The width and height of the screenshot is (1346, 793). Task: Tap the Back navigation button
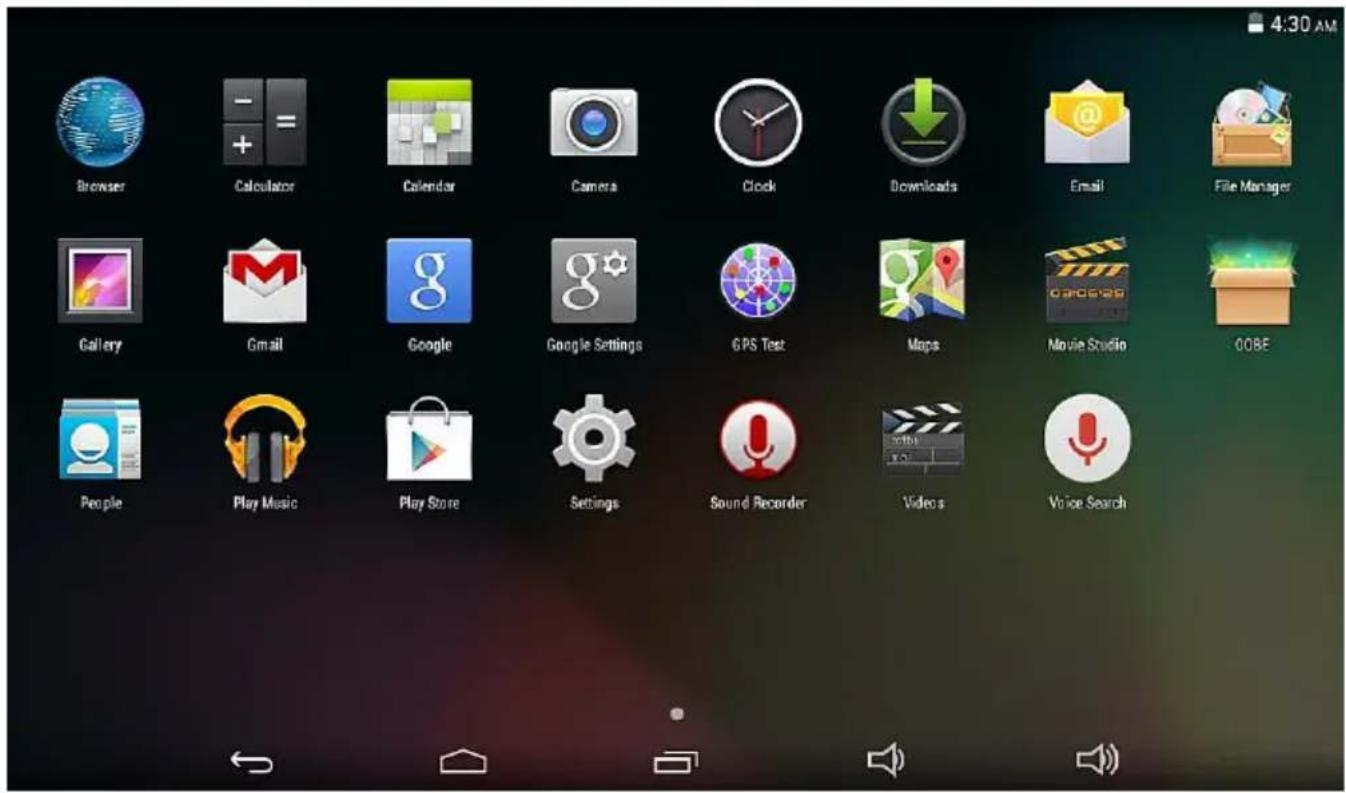[x=251, y=763]
